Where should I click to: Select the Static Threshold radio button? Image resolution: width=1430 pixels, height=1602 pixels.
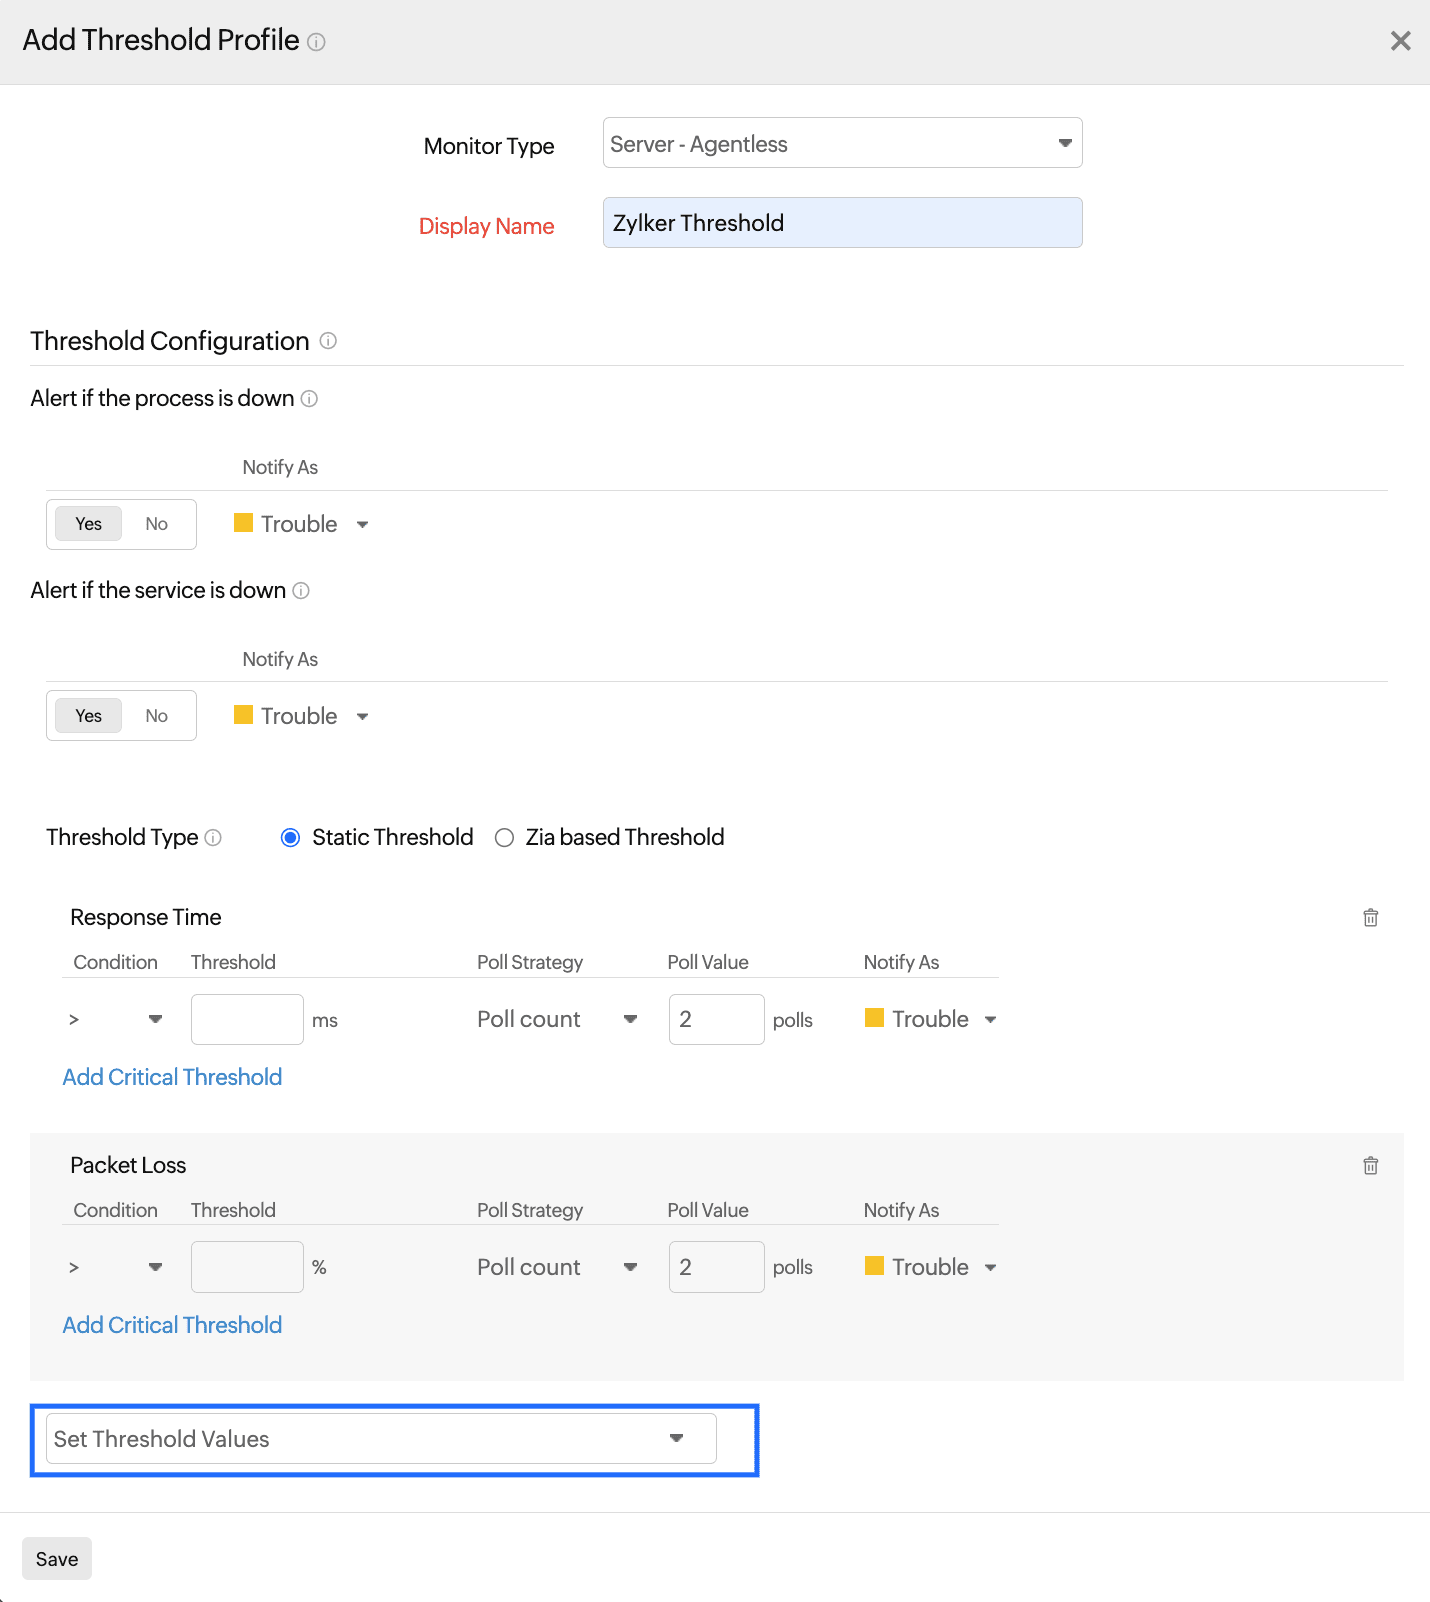(290, 838)
